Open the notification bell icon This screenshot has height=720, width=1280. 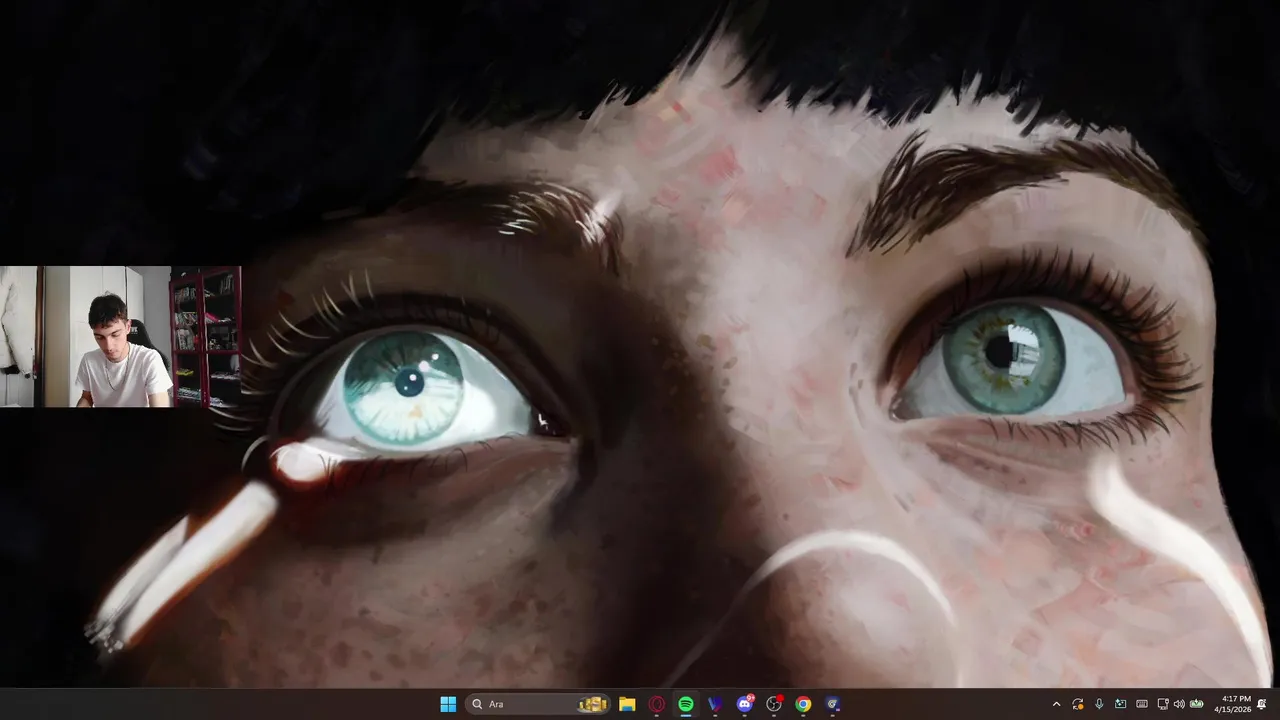tap(1262, 704)
